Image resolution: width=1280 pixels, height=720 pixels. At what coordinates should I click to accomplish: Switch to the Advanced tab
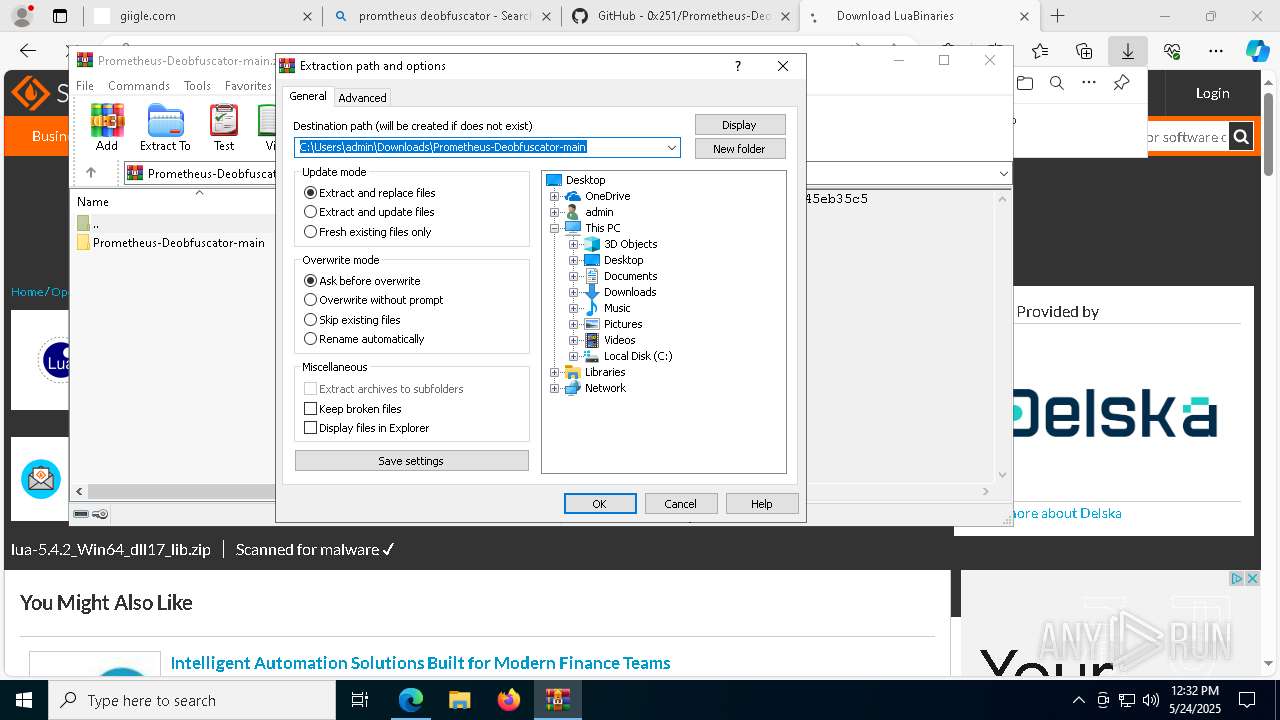362,98
